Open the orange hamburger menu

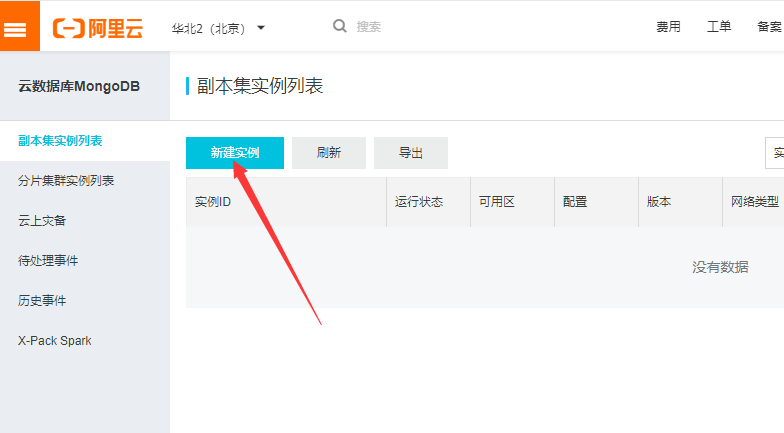19,27
